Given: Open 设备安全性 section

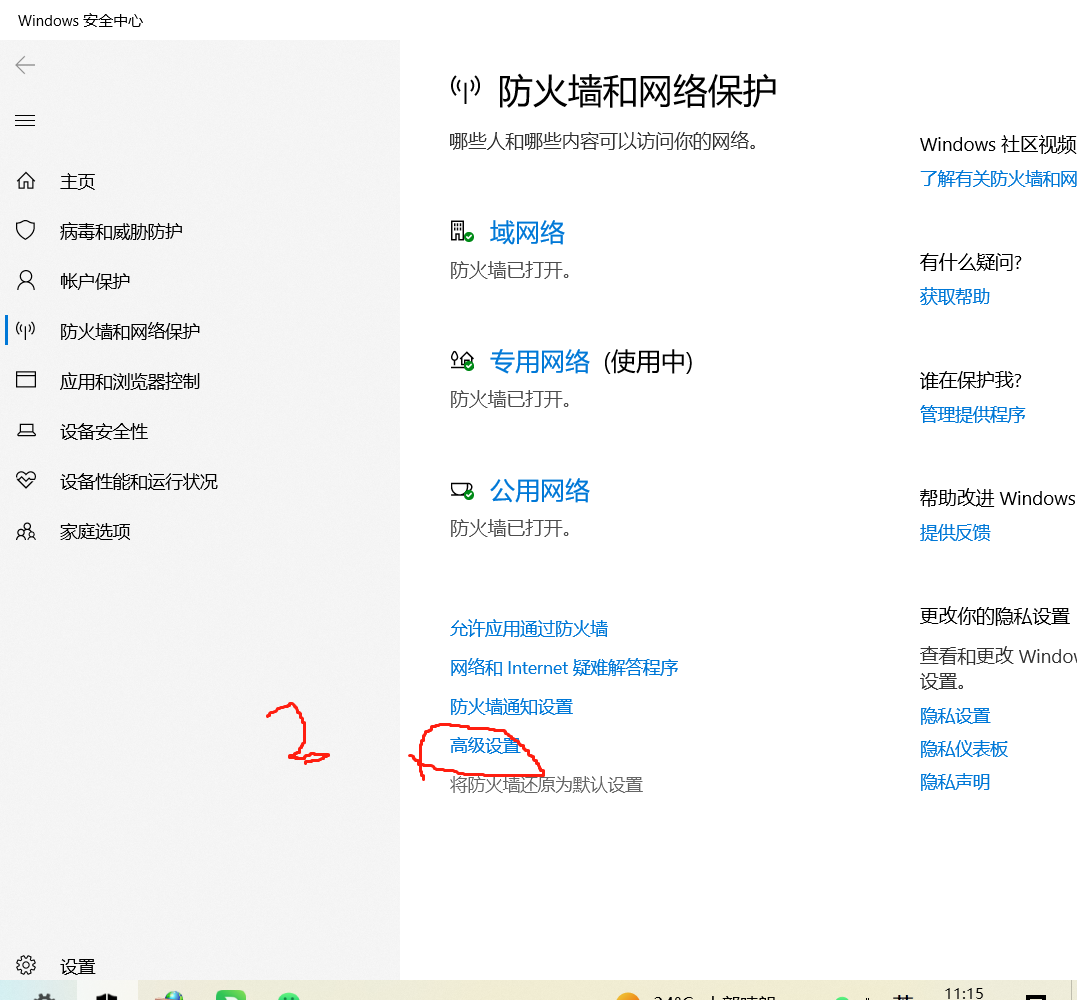Looking at the screenshot, I should (x=104, y=432).
